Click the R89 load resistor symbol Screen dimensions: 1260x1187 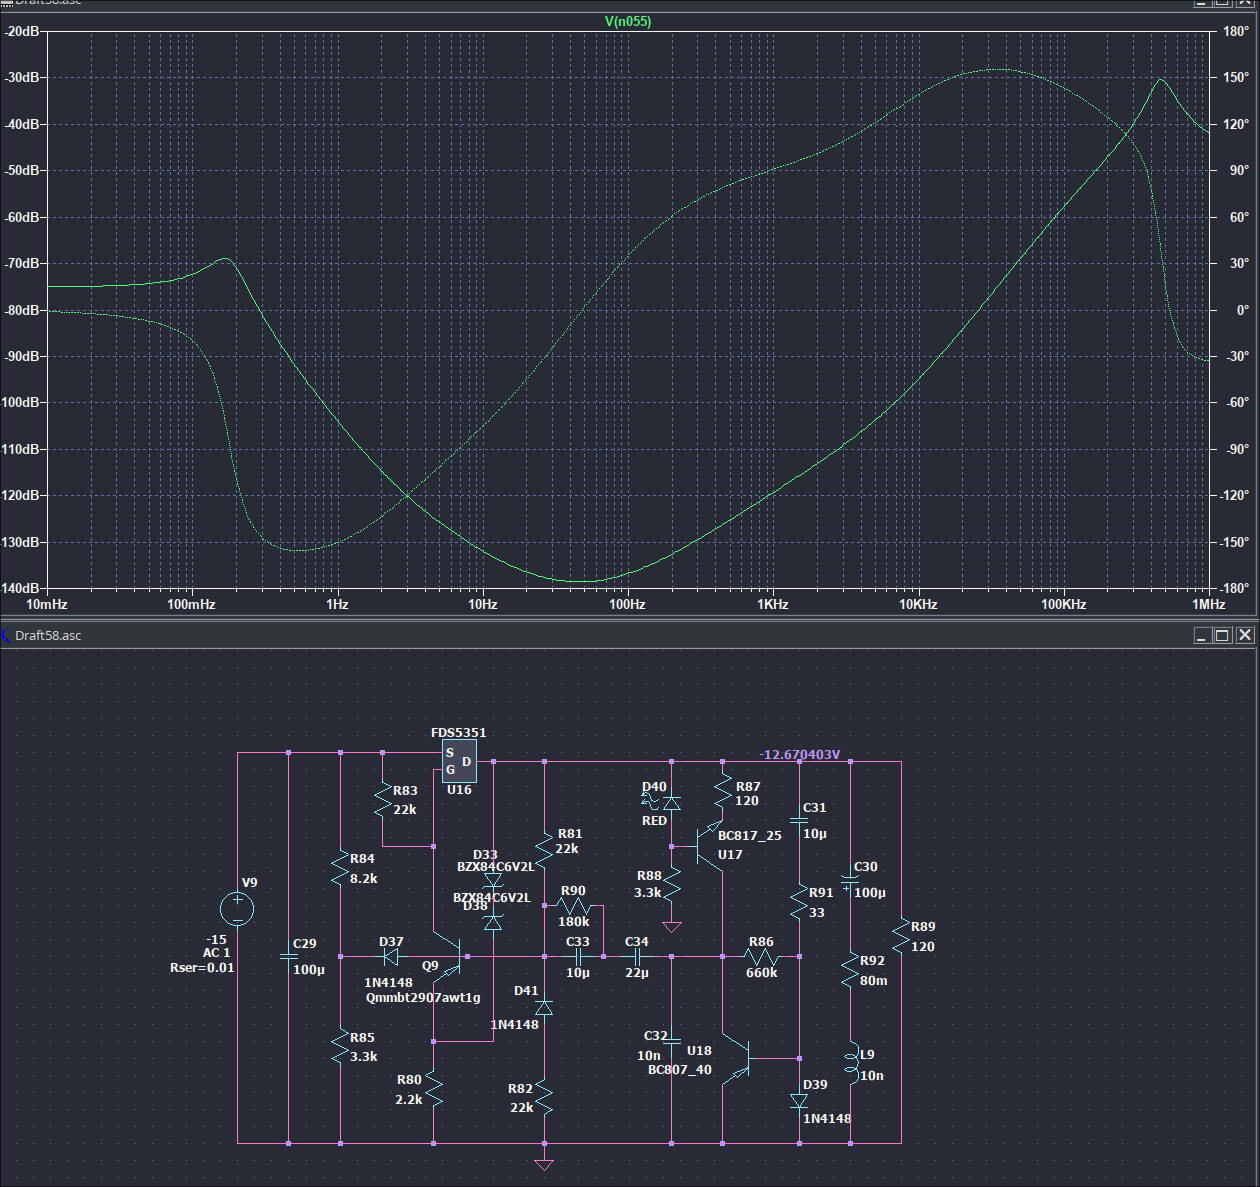(x=901, y=936)
